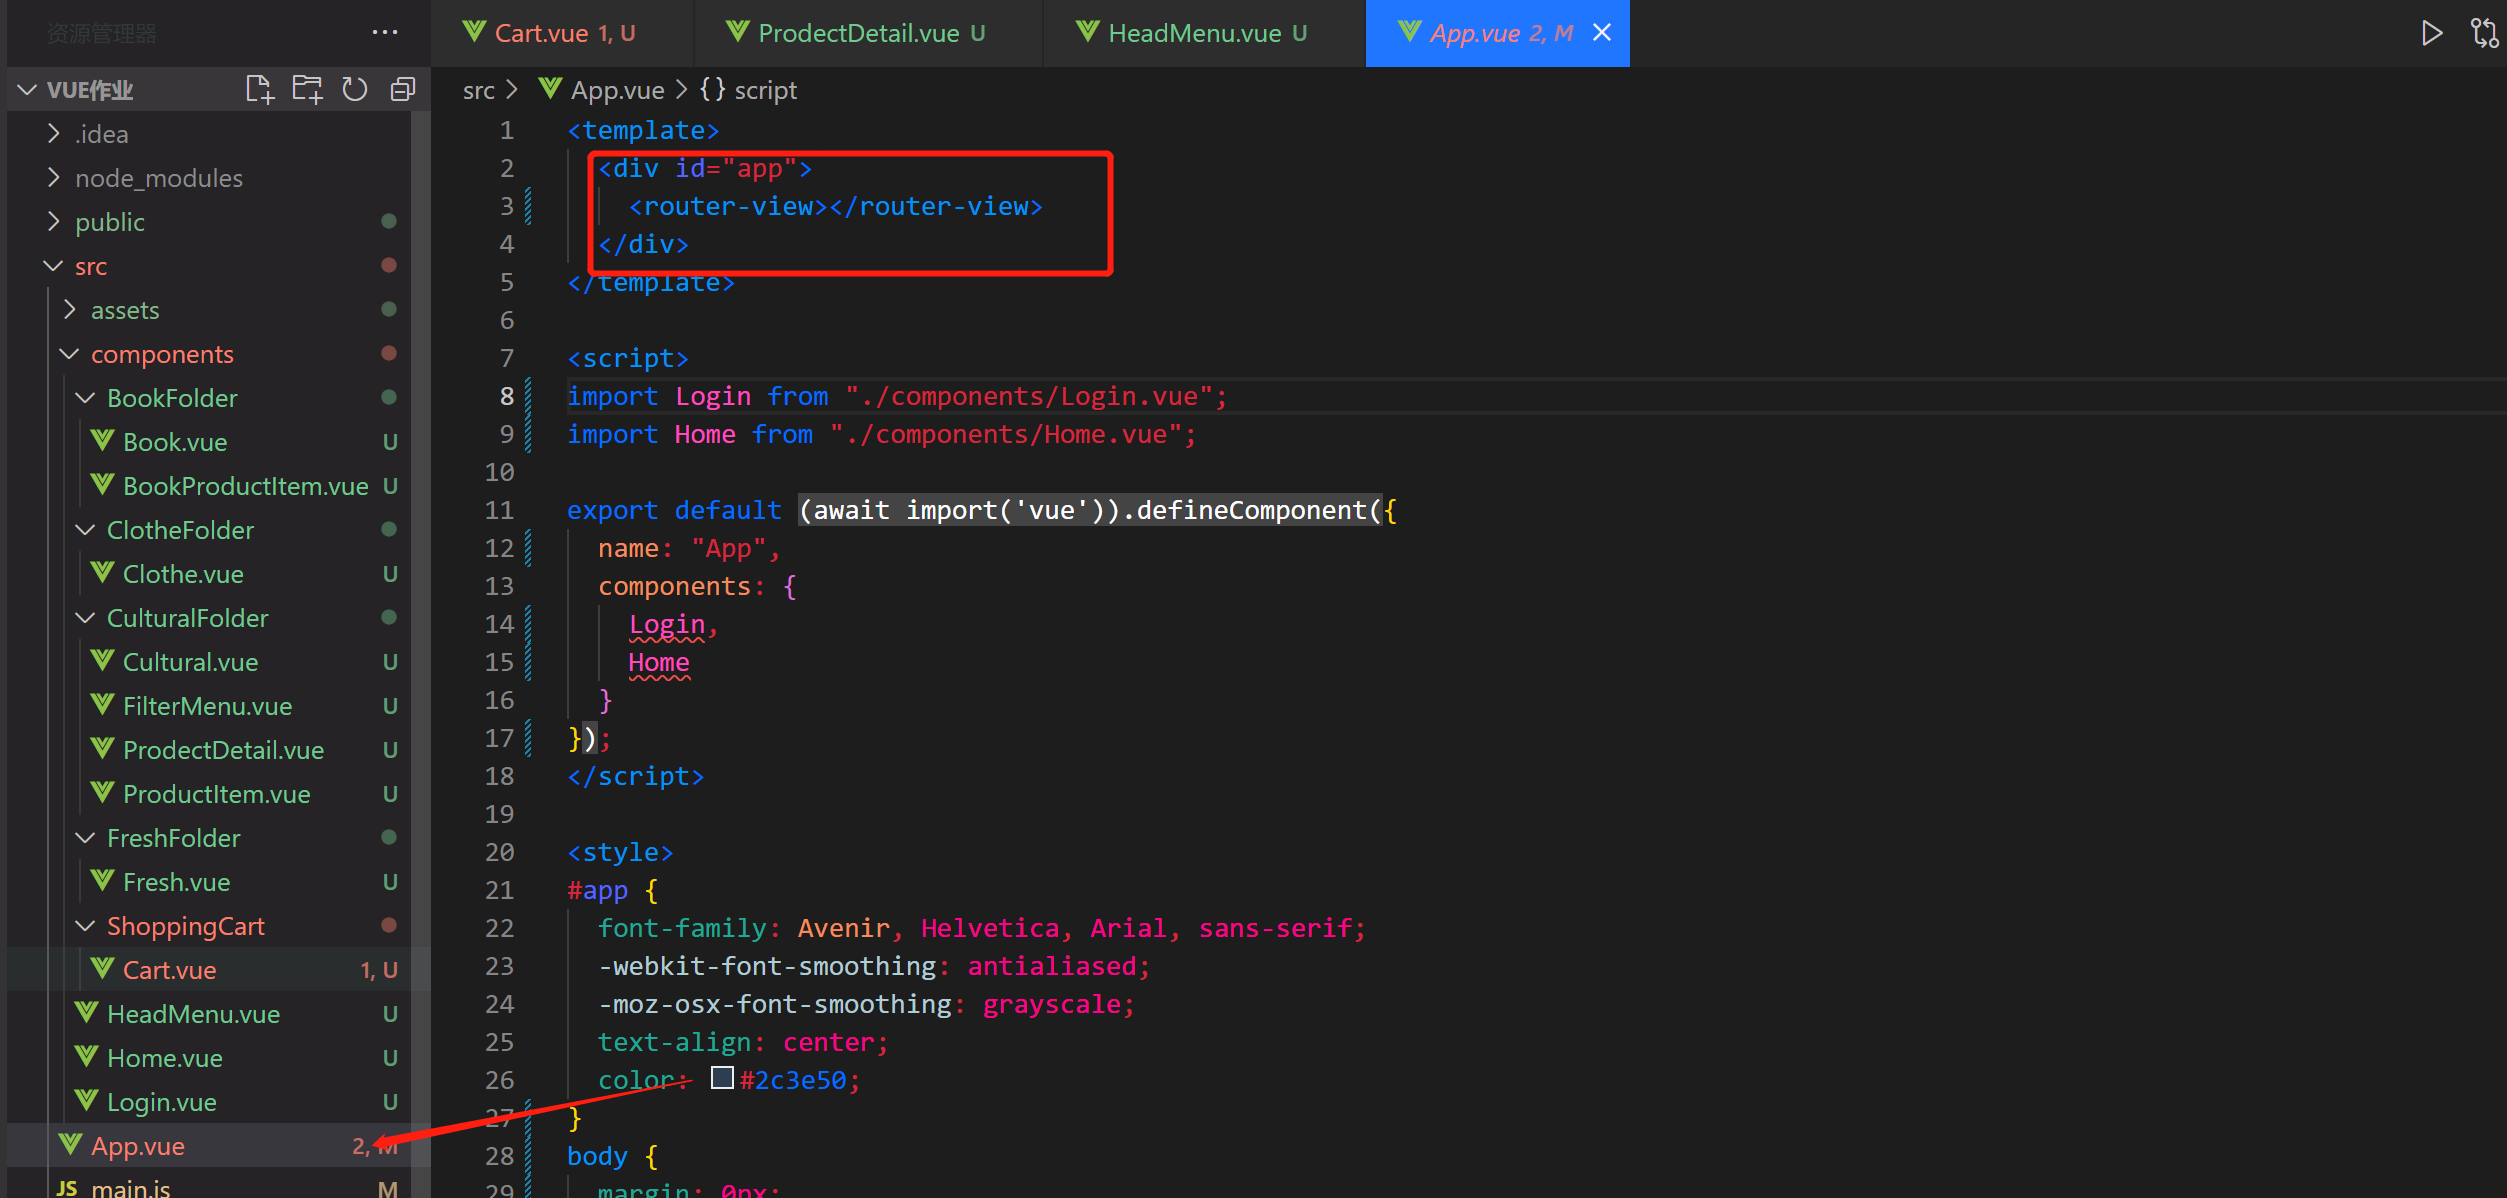Click line number 11 in the gutter
The image size is (2507, 1198).
(x=499, y=511)
